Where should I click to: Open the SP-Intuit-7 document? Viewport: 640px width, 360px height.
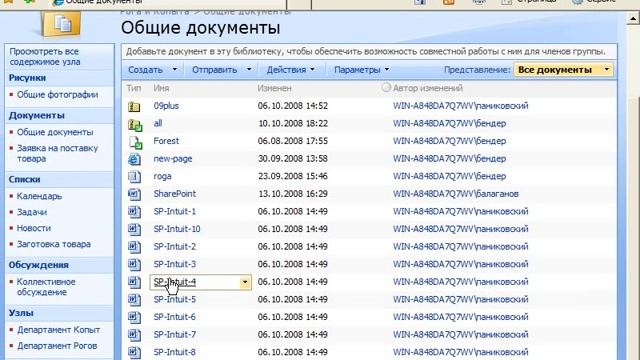pyautogui.click(x=175, y=334)
